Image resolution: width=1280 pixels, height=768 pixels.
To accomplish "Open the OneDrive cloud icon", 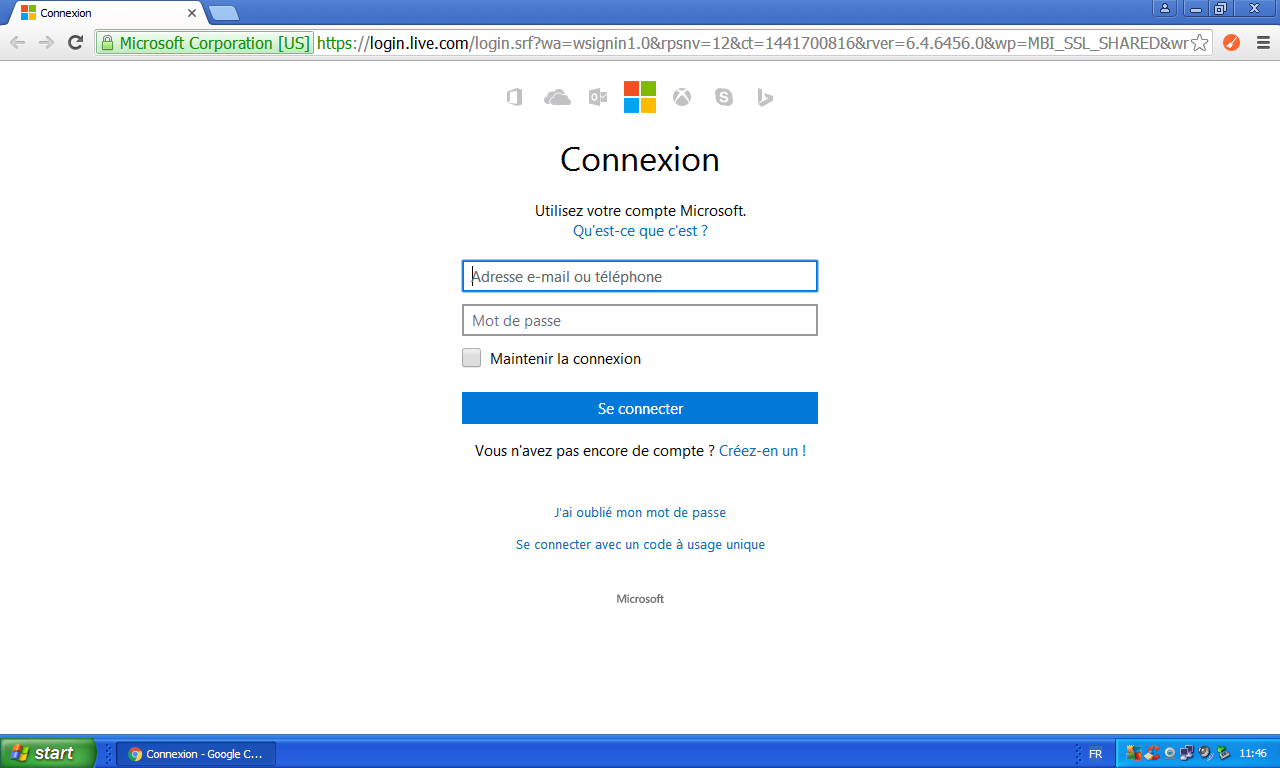I will click(x=557, y=97).
